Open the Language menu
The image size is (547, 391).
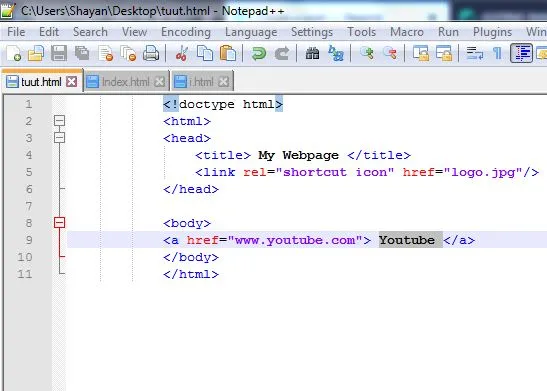pos(251,32)
